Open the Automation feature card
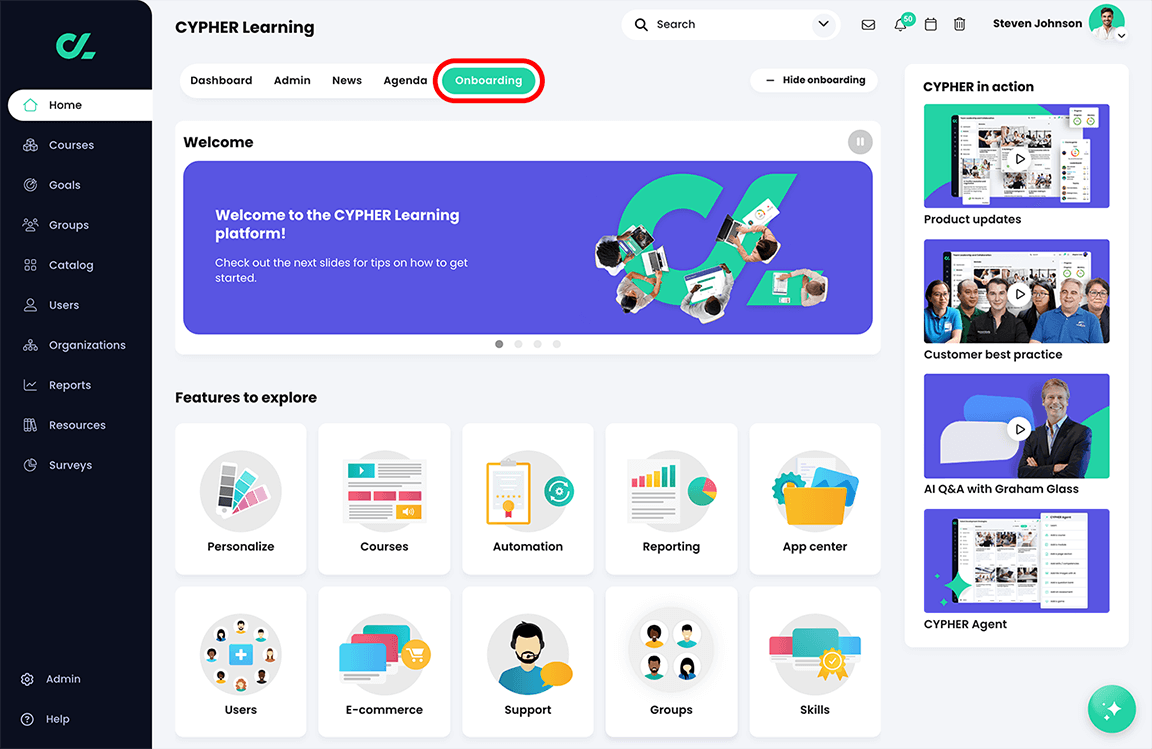 [527, 500]
